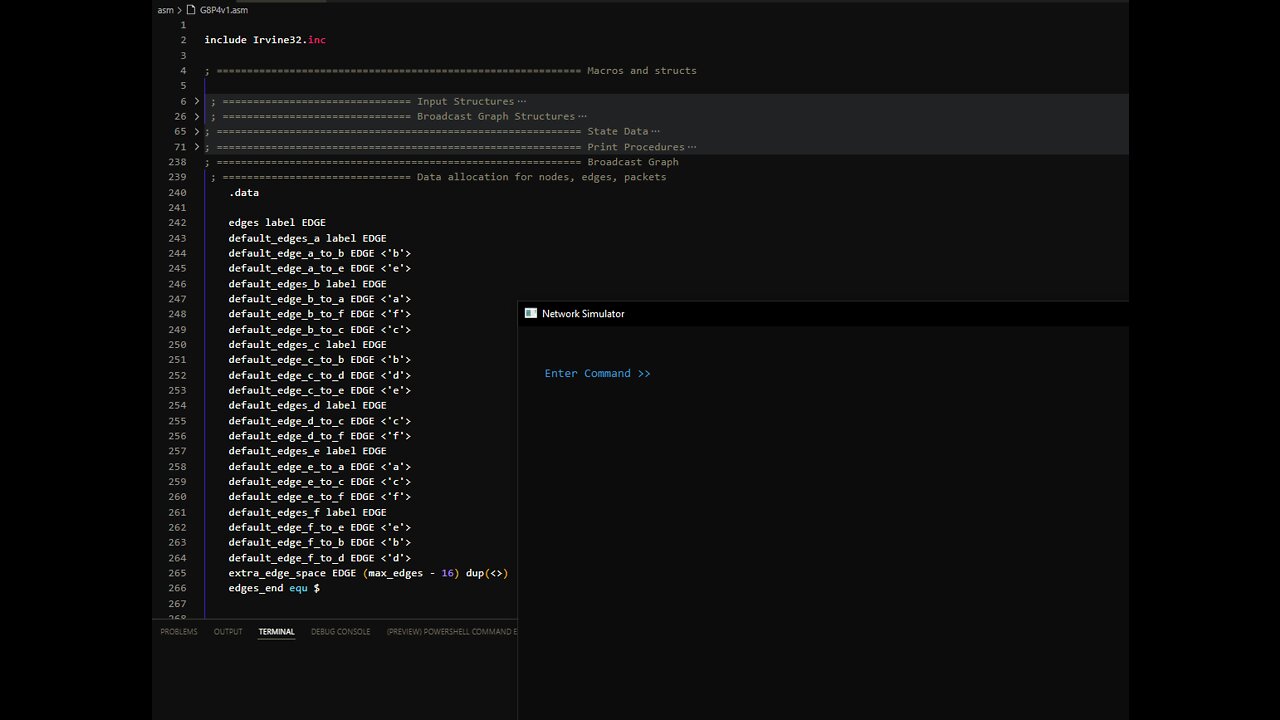Click the default_edge_b_to_f line
The height and width of the screenshot is (720, 1280).
[x=320, y=314]
